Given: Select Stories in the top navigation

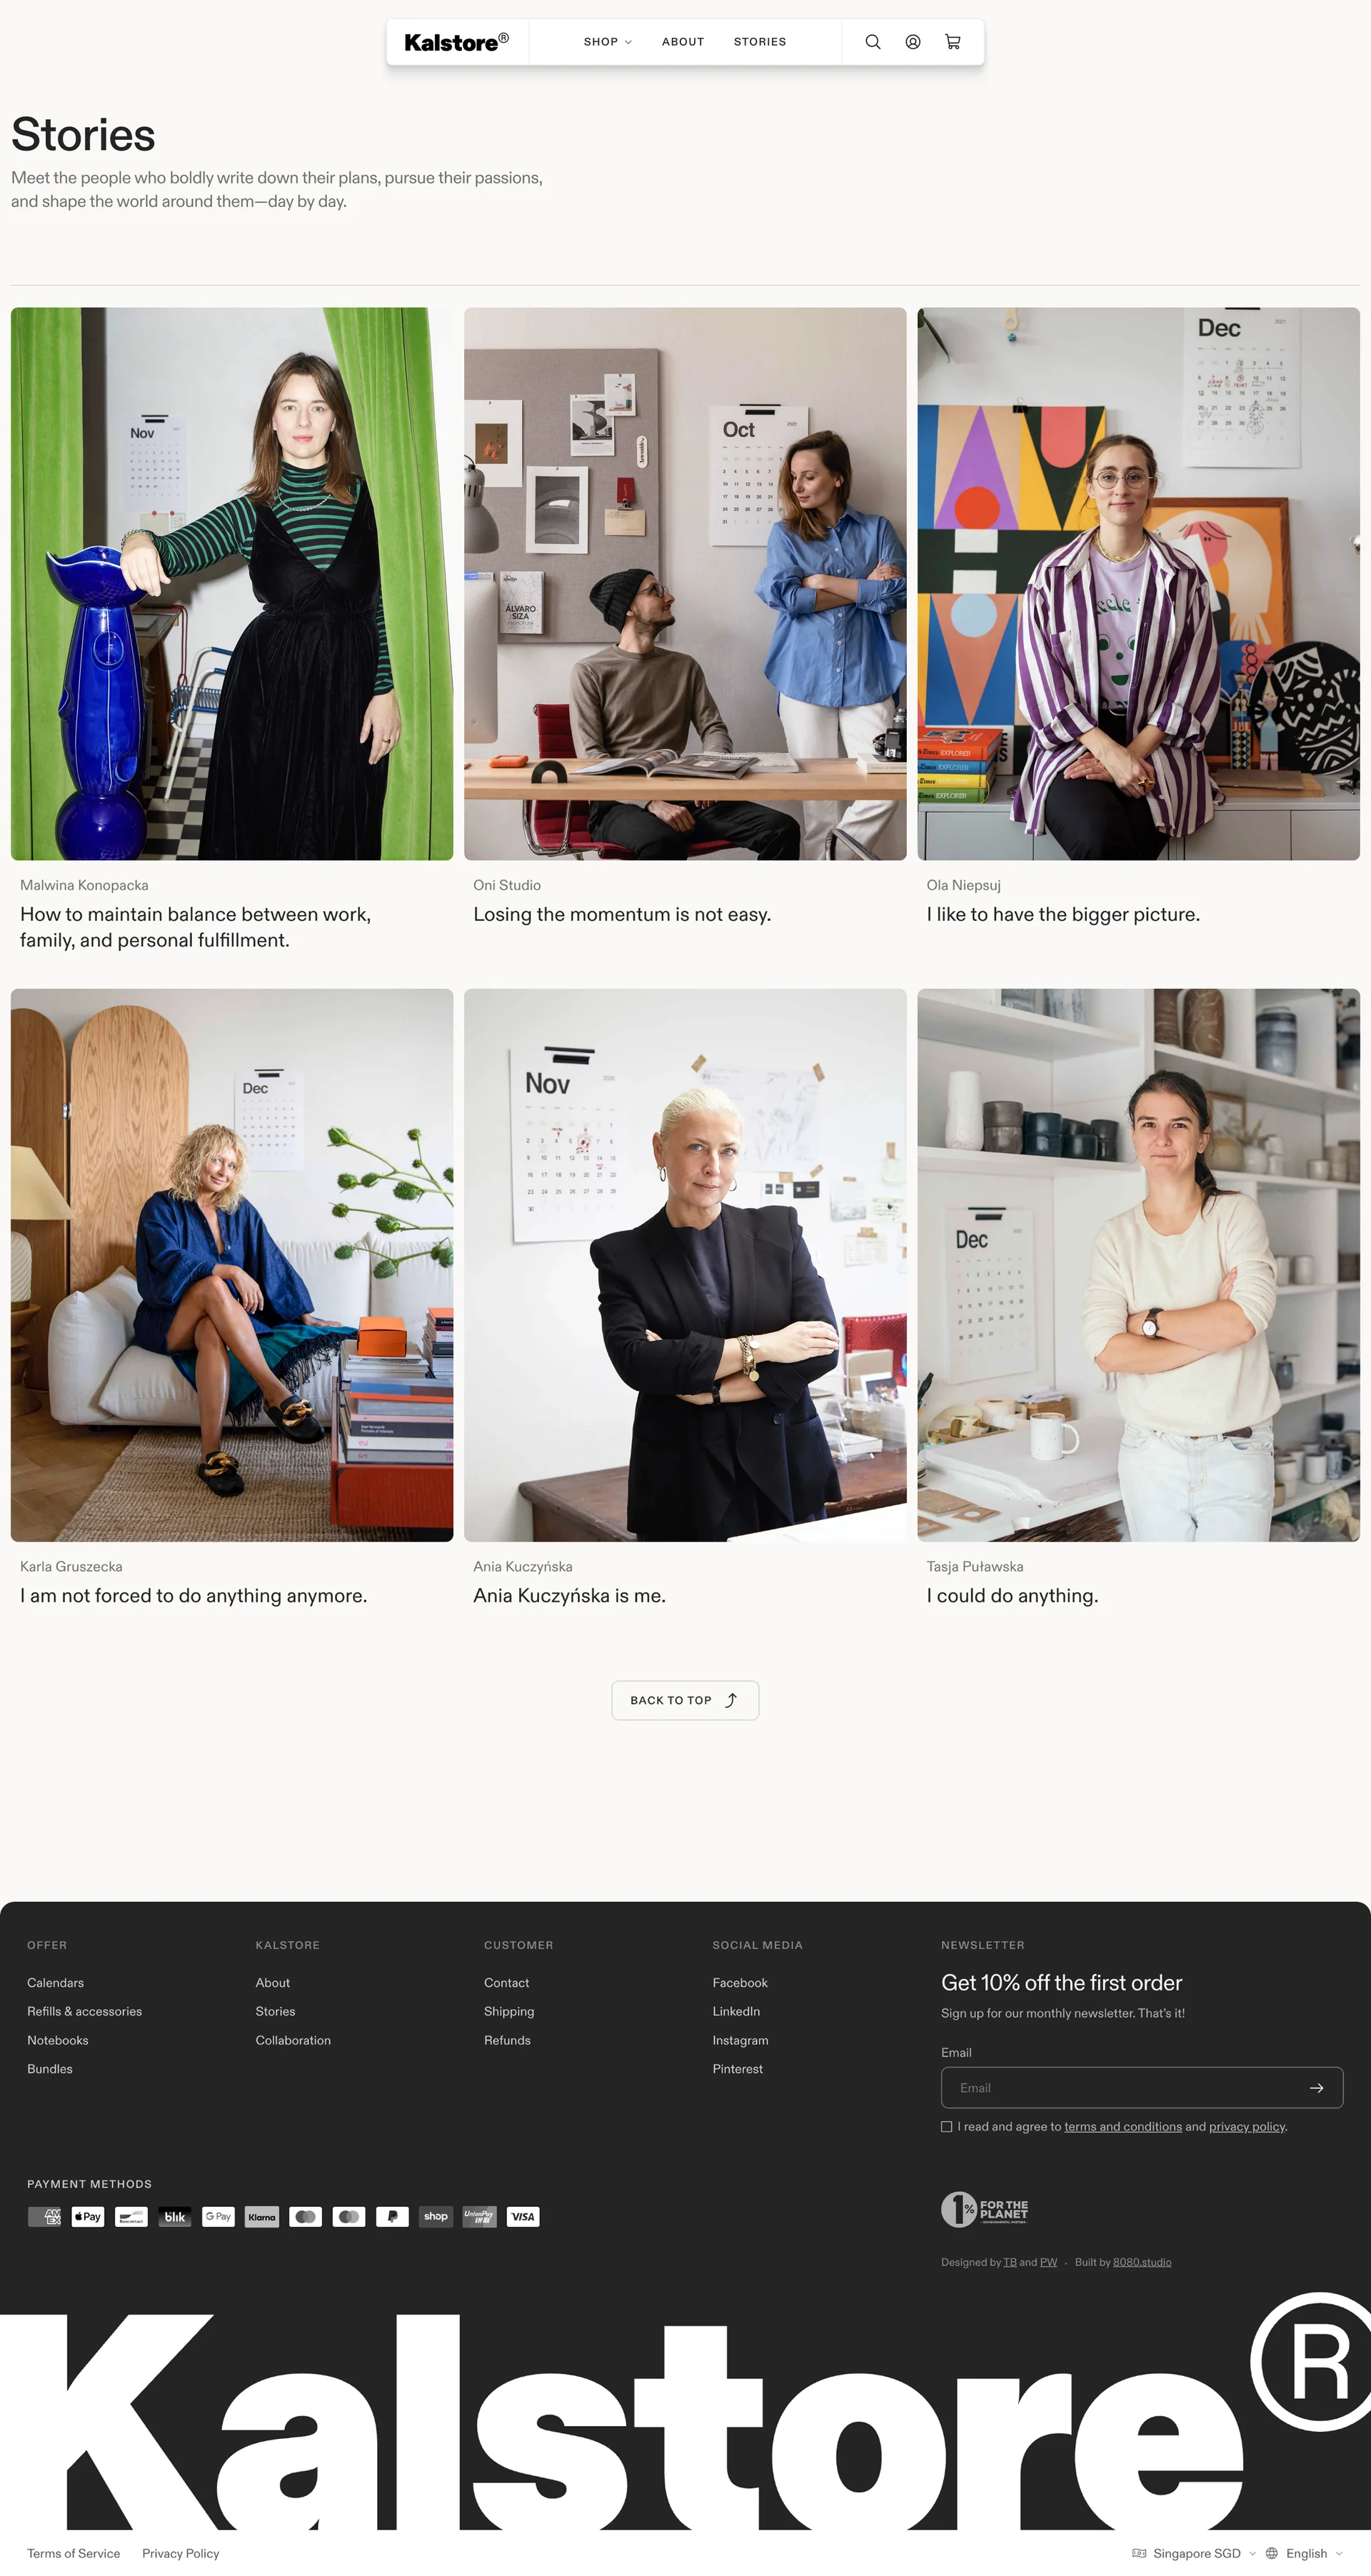Looking at the screenshot, I should (760, 42).
